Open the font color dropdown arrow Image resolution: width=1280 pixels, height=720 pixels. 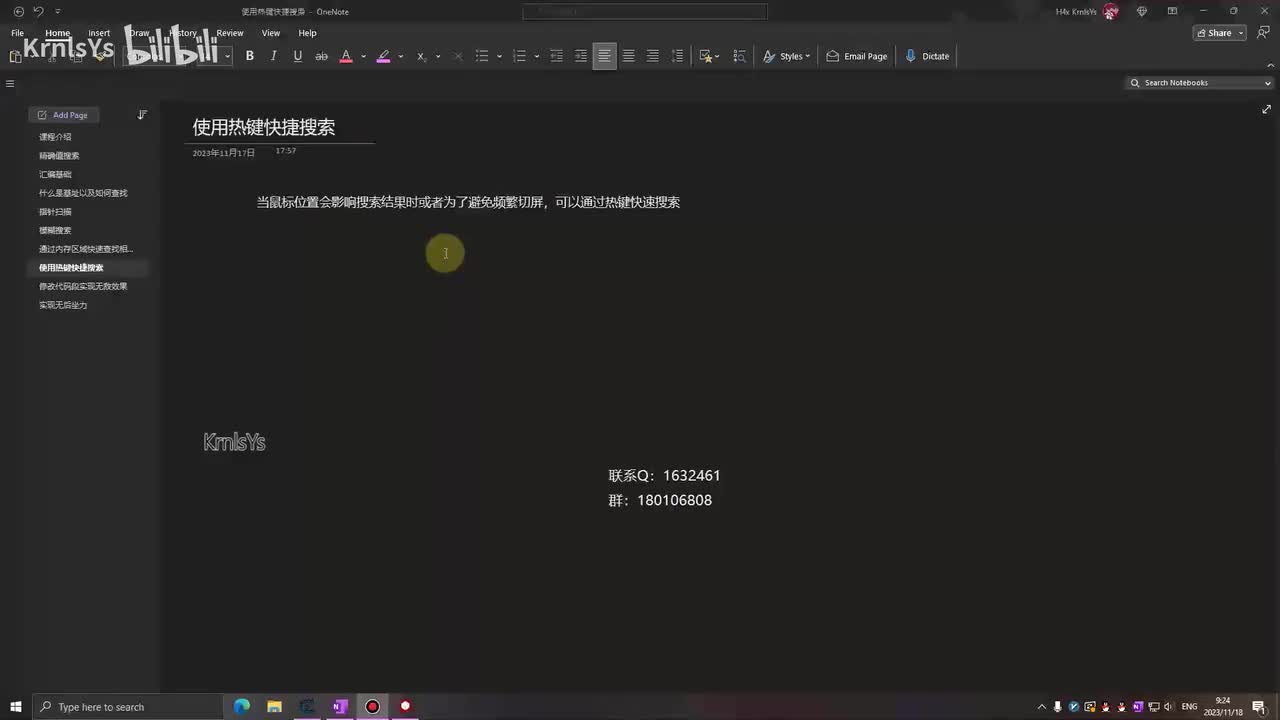pos(363,56)
